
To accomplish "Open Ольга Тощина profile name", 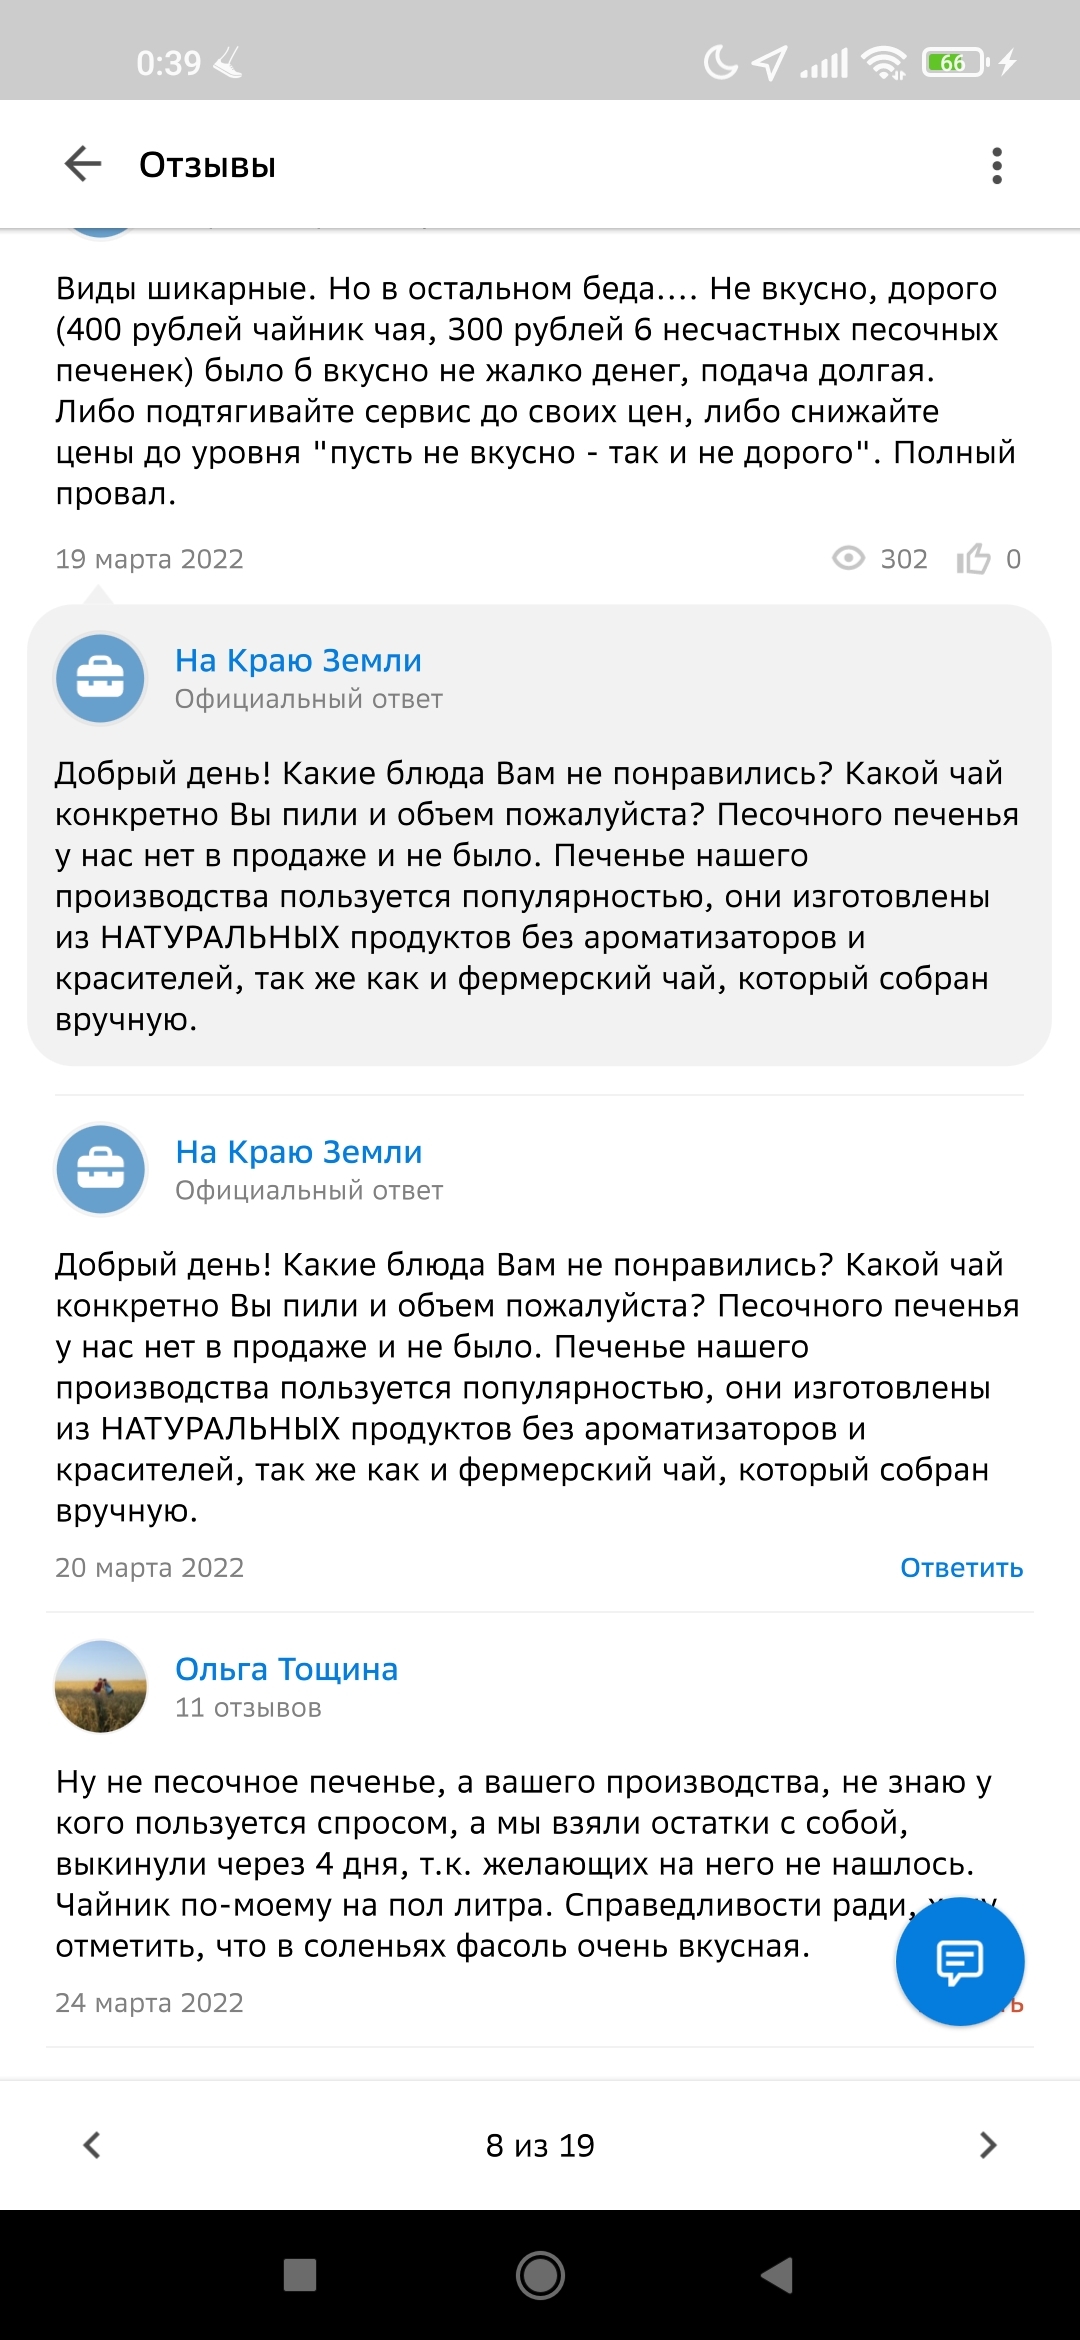I will tap(286, 1669).
